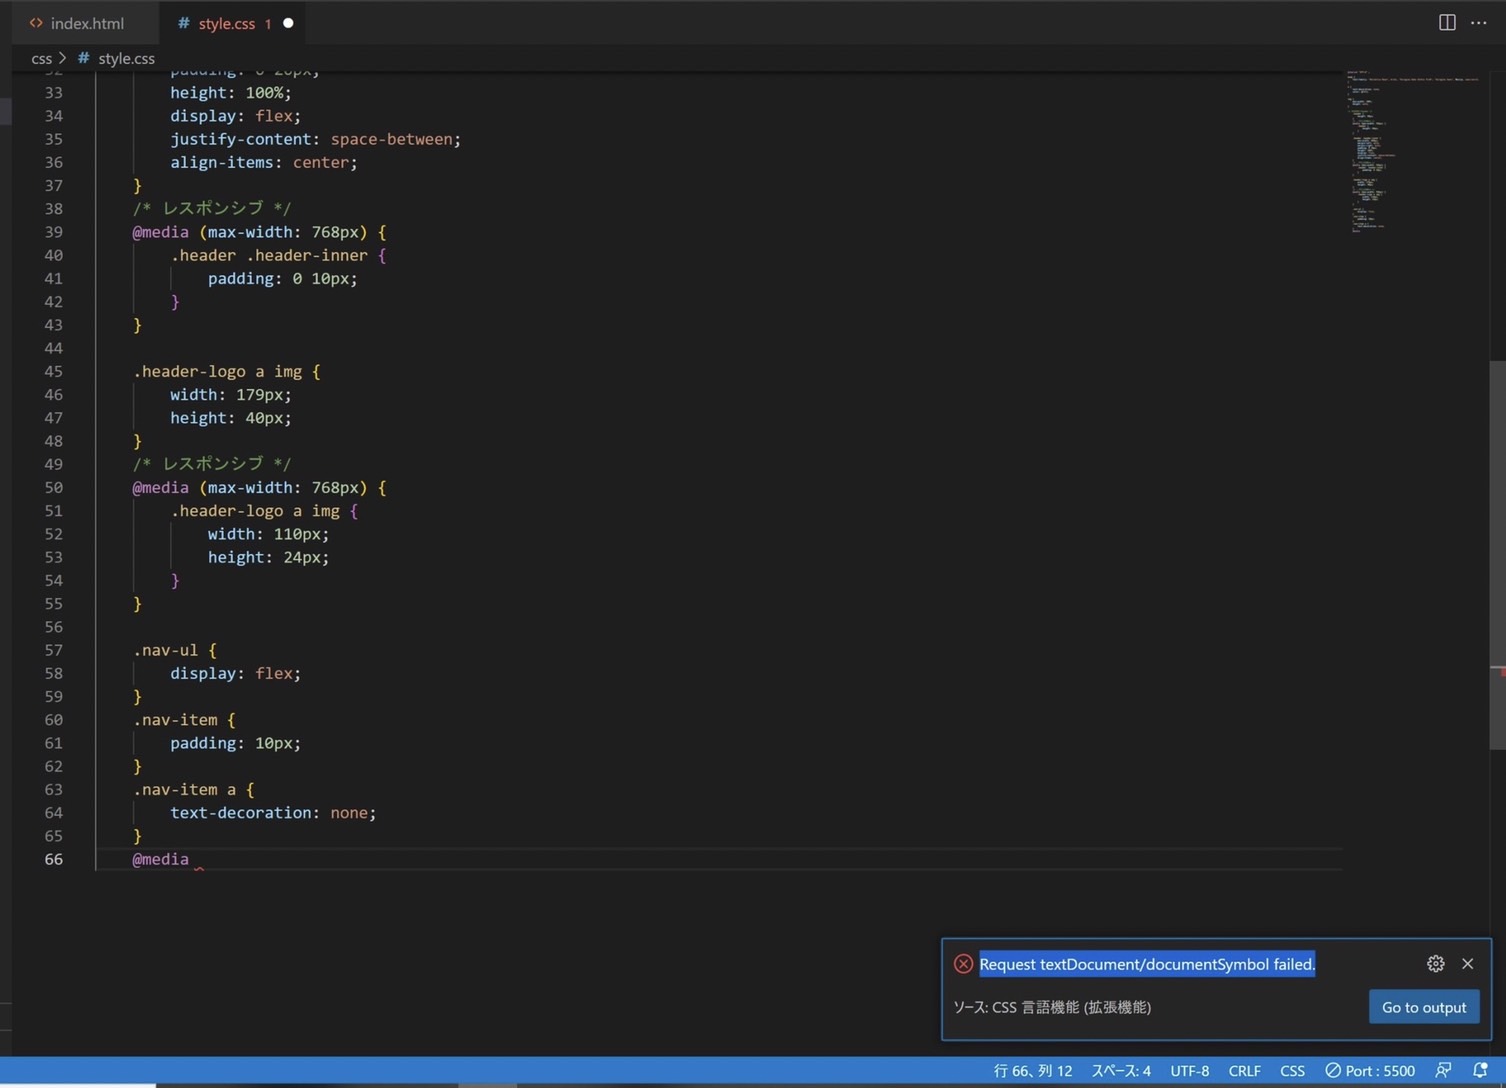Select CRLF line ending indicator
1506x1088 pixels.
[1244, 1070]
